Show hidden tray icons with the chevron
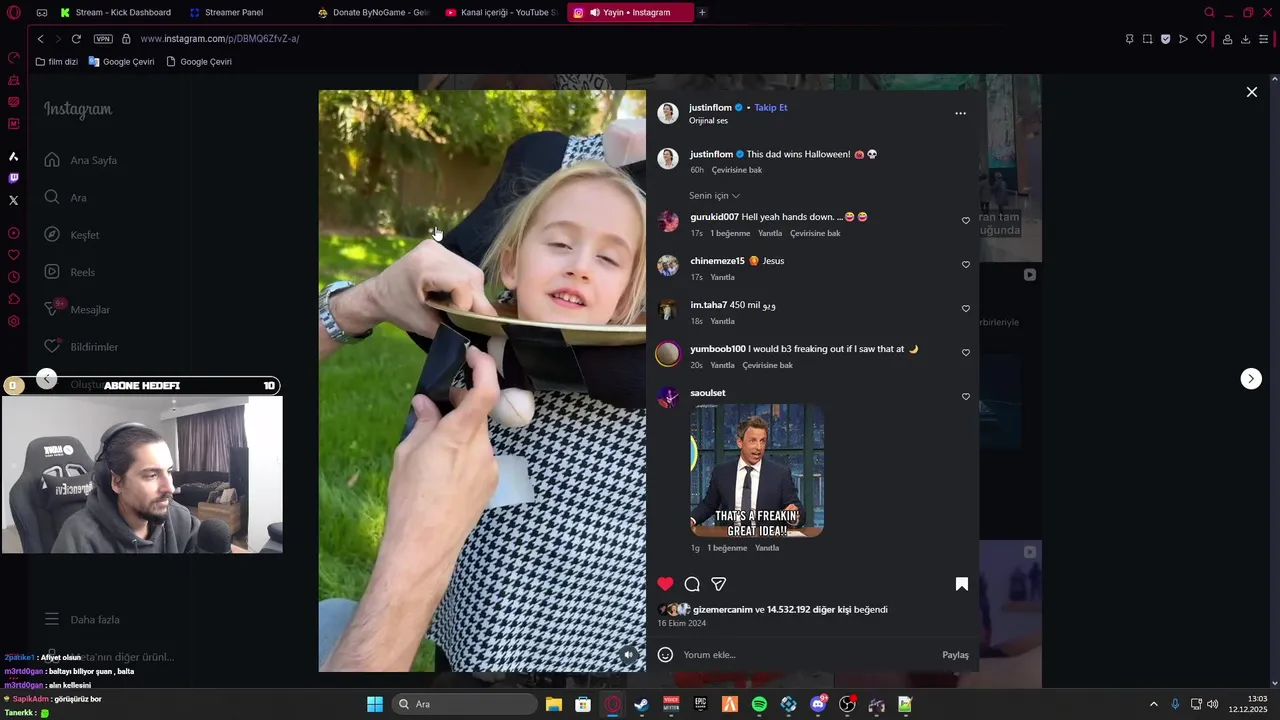This screenshot has height=720, width=1280. coord(1153,705)
